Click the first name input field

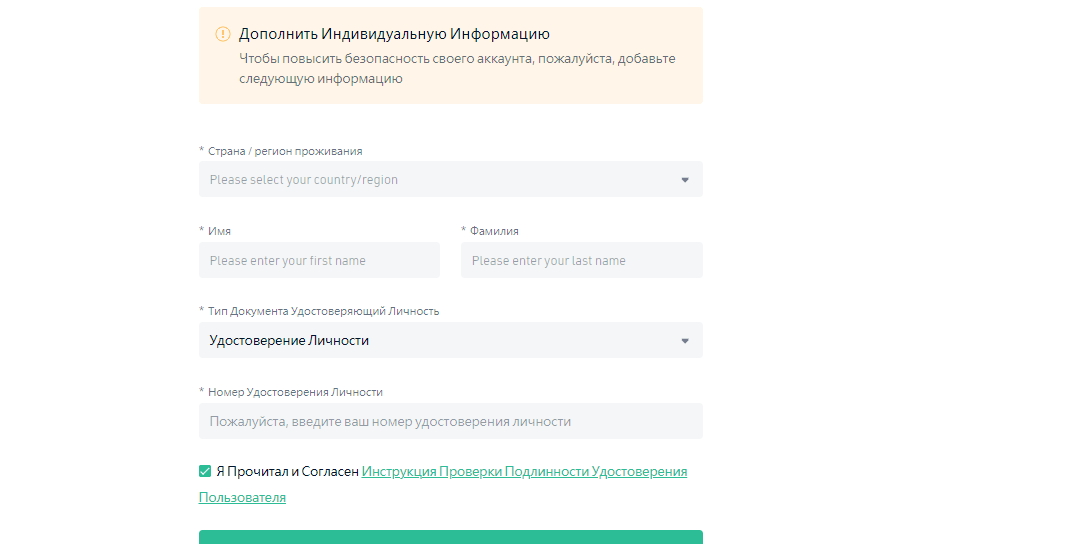pyautogui.click(x=319, y=261)
